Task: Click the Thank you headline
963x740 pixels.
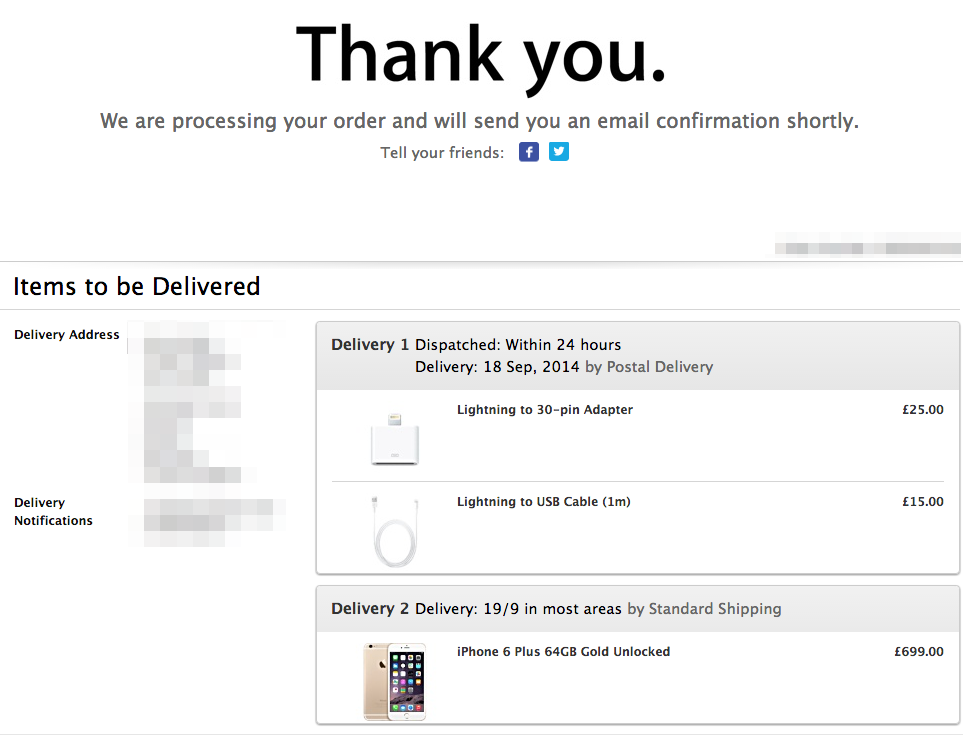Action: pos(482,56)
